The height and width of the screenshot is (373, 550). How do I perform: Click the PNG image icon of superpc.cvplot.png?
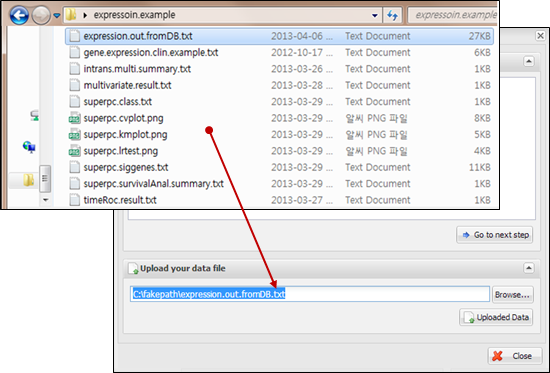tap(74, 119)
